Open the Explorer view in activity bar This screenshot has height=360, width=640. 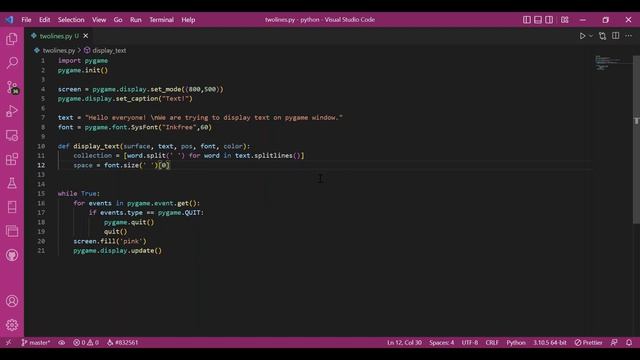[x=12, y=39]
